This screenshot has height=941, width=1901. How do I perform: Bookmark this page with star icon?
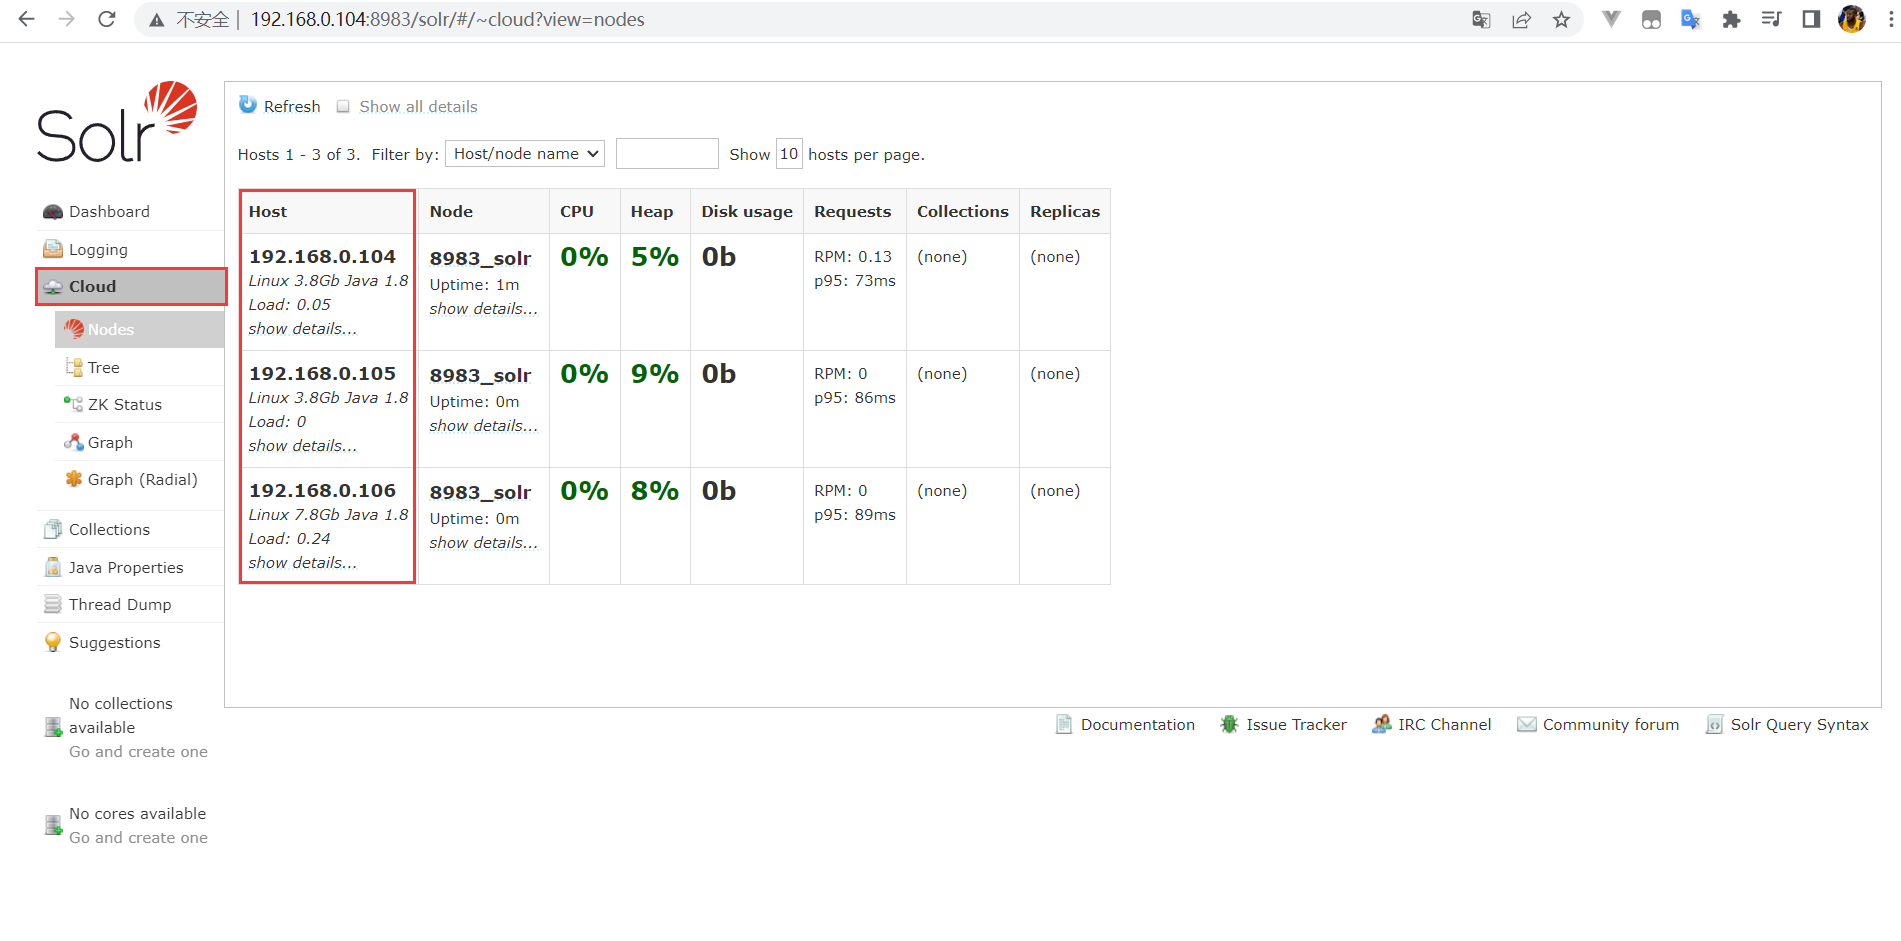(1561, 19)
